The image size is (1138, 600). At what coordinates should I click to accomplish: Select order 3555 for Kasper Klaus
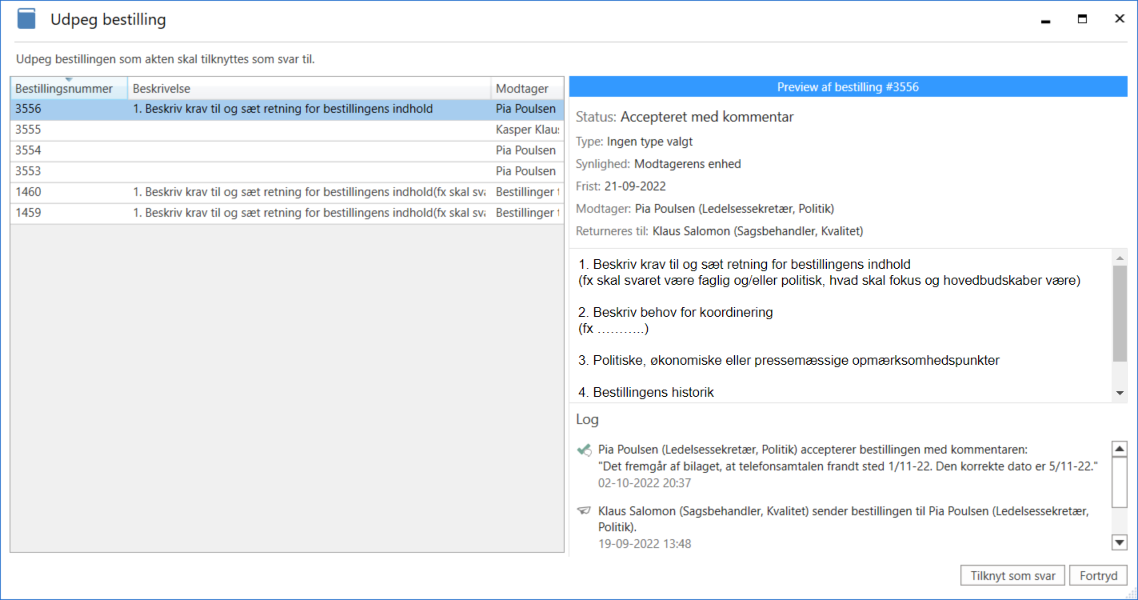coord(286,130)
